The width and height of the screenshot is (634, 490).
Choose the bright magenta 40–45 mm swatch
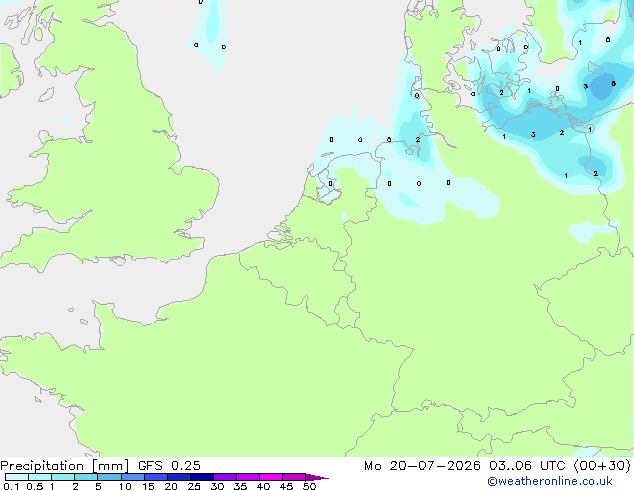[x=271, y=477]
